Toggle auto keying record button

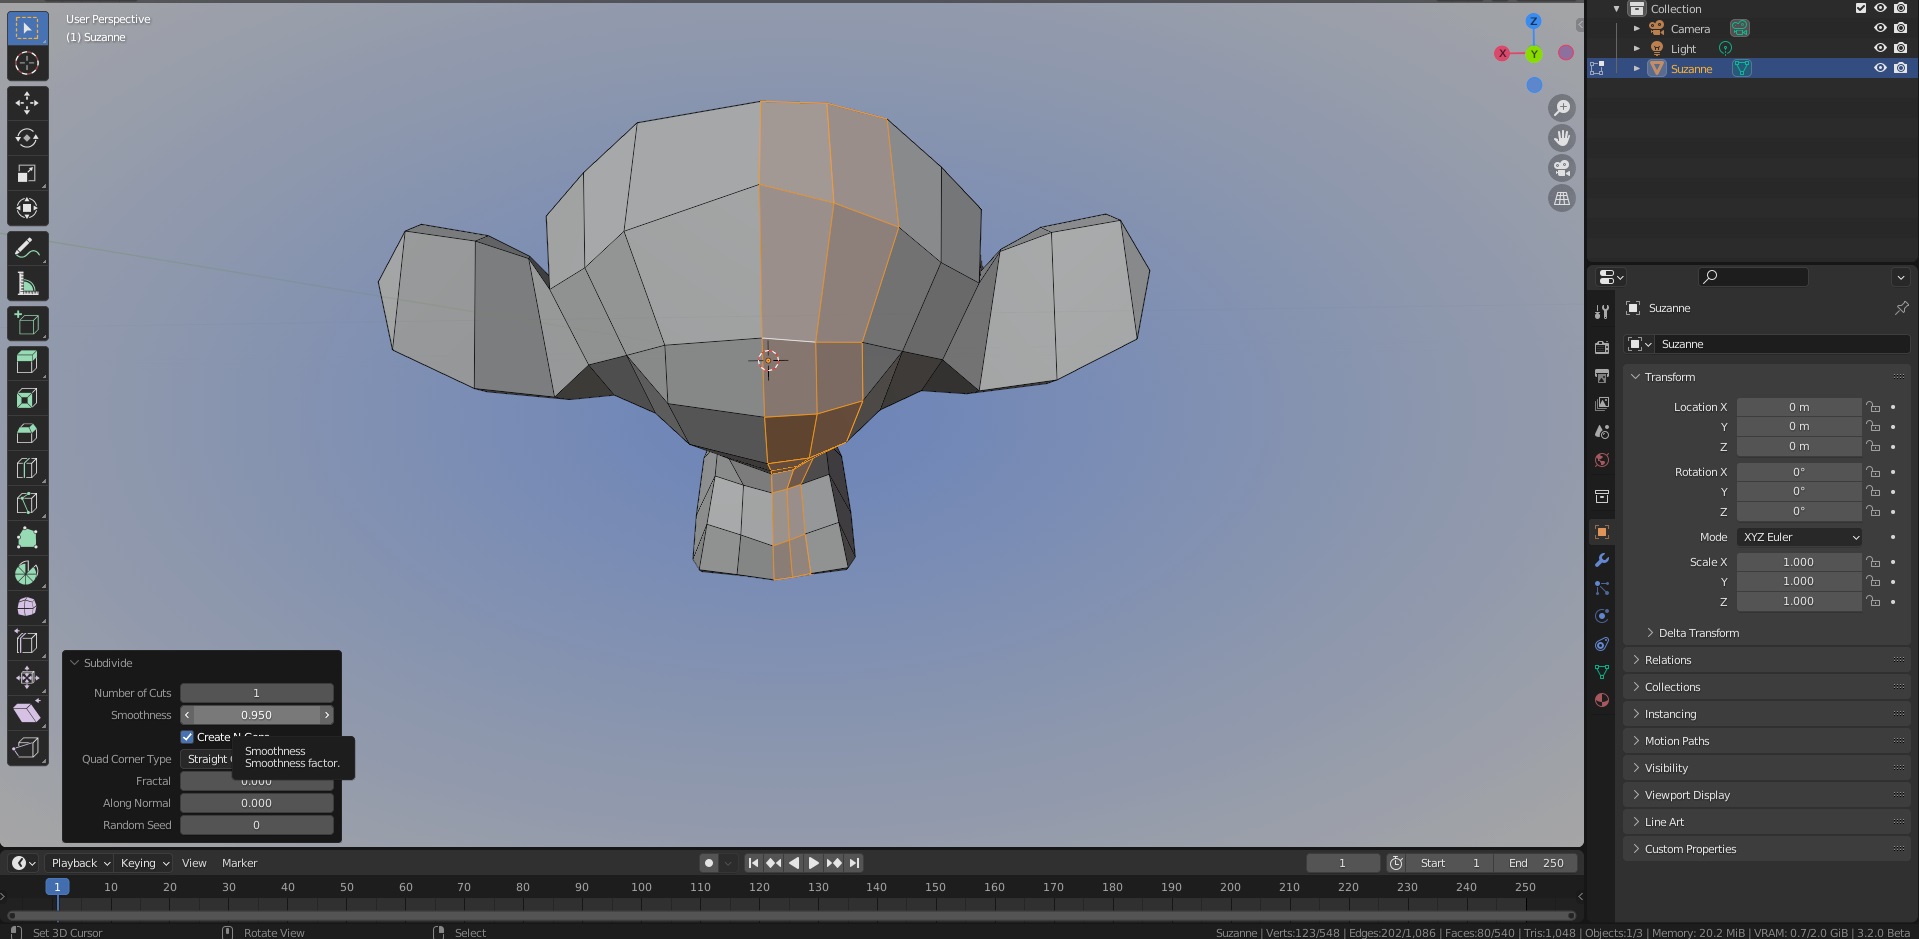709,863
